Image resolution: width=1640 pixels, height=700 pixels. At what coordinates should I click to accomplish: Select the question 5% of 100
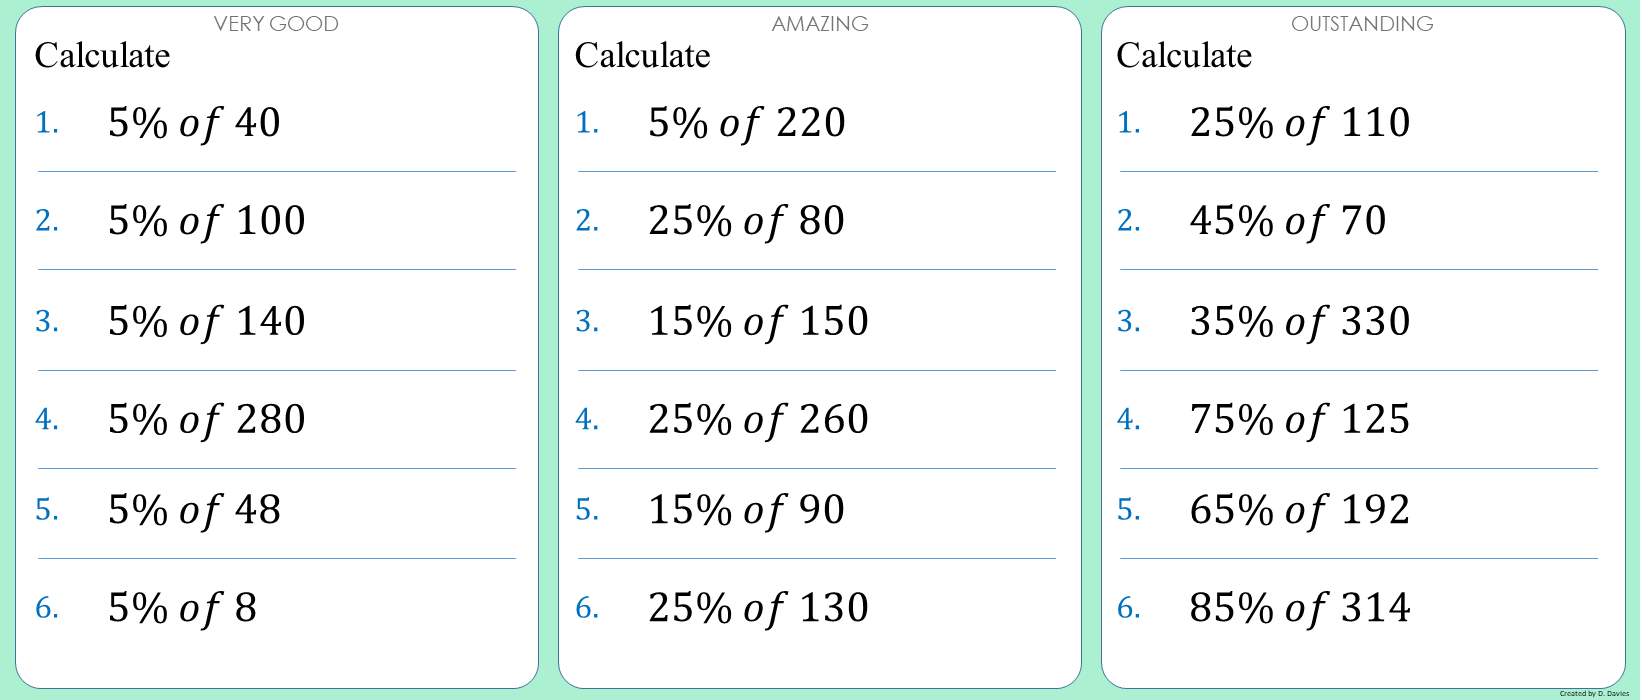(x=207, y=221)
